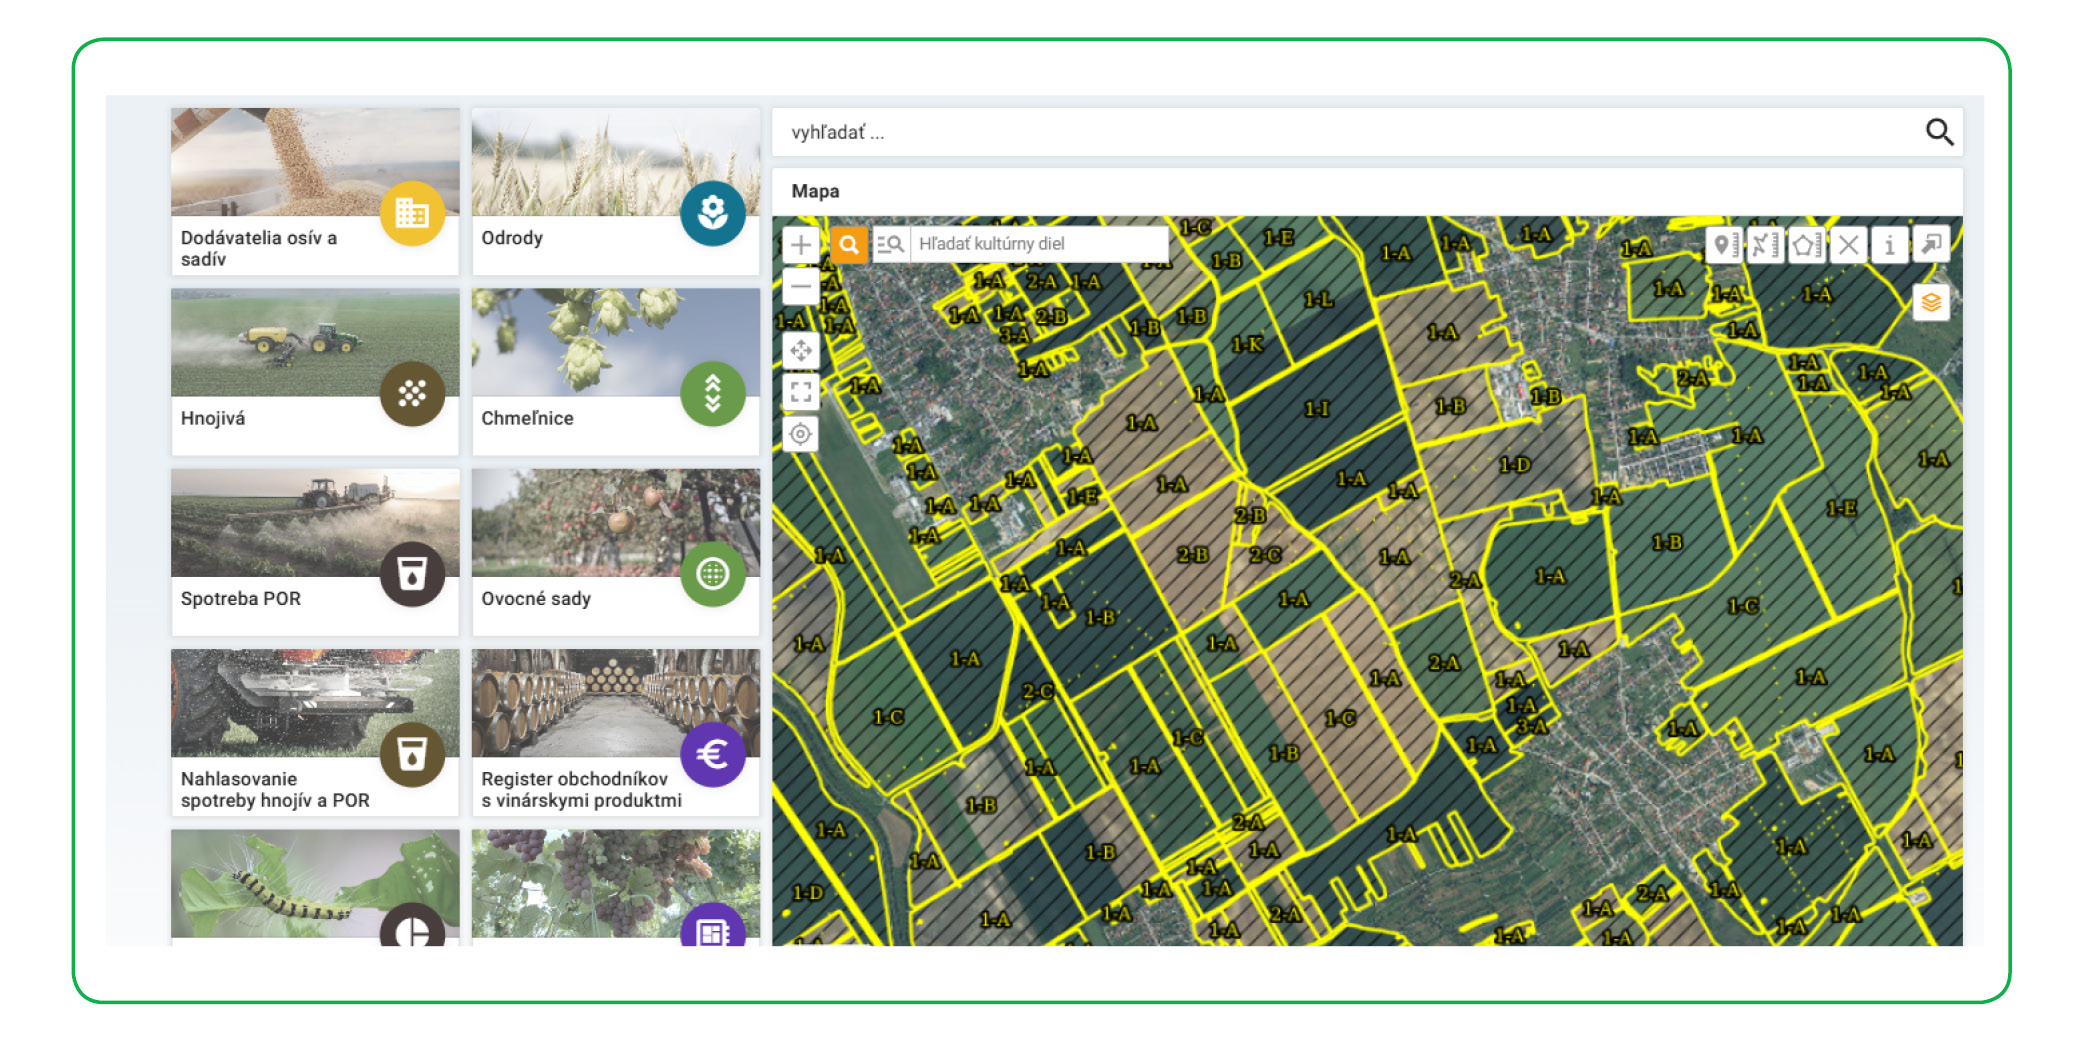The image size is (2084, 1042).
Task: Activate the map pan tool
Action: tap(801, 351)
